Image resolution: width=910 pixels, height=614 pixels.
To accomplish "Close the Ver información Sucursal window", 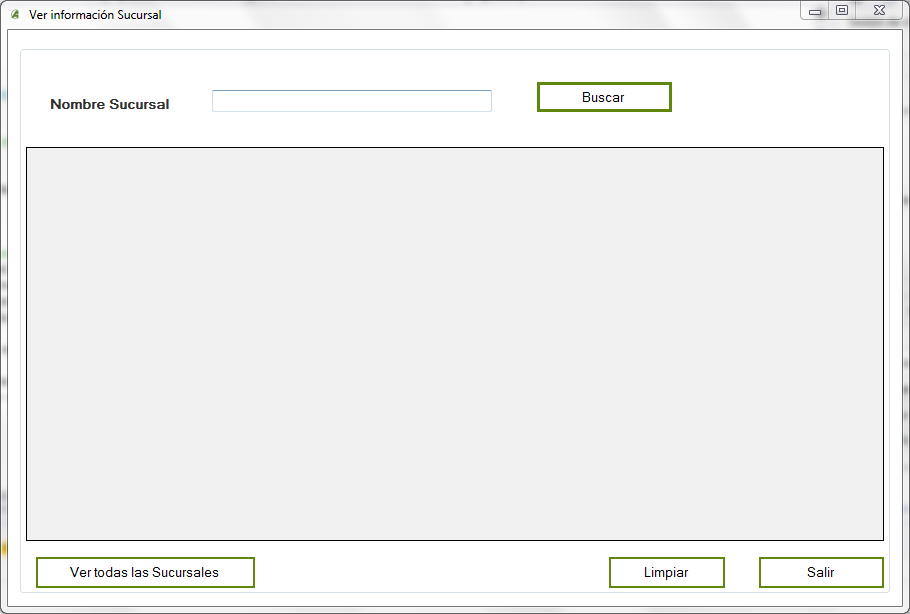I will 878,11.
